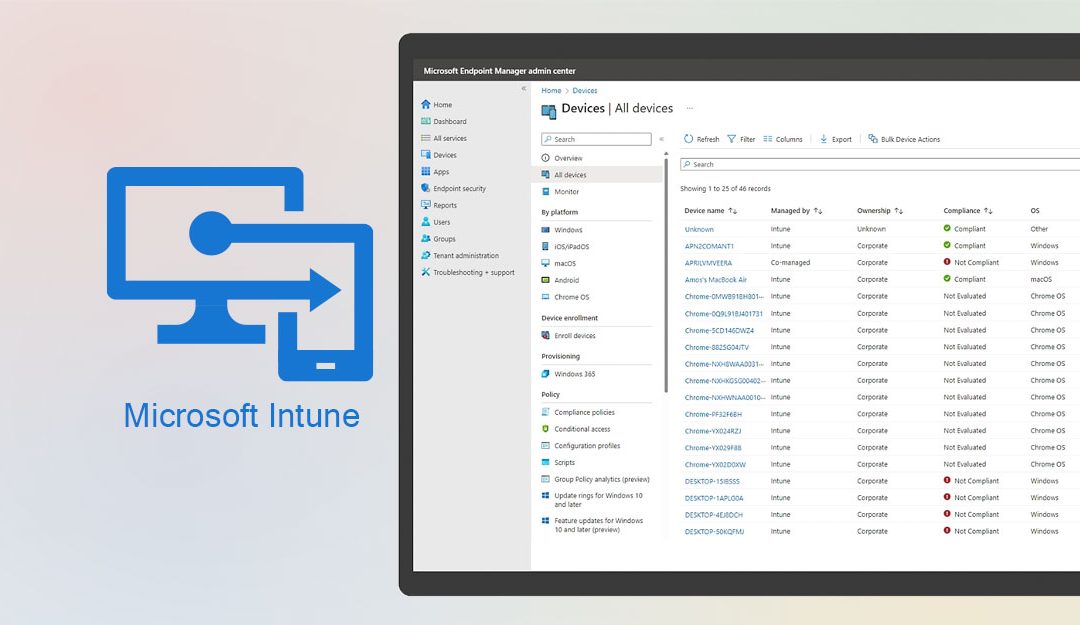Select Devices in the left sidebar

(439, 155)
